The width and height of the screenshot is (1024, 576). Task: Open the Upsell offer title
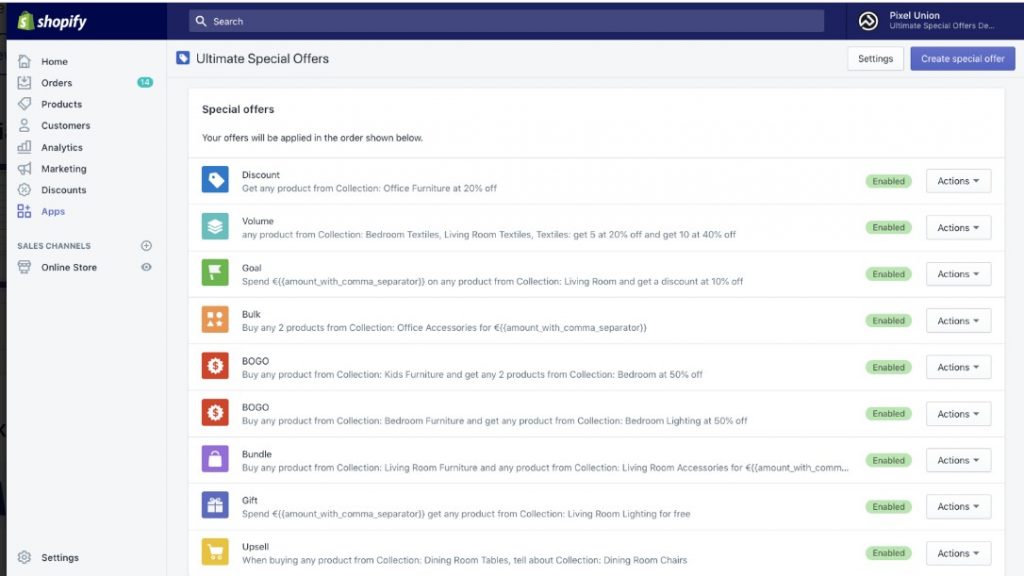255,547
